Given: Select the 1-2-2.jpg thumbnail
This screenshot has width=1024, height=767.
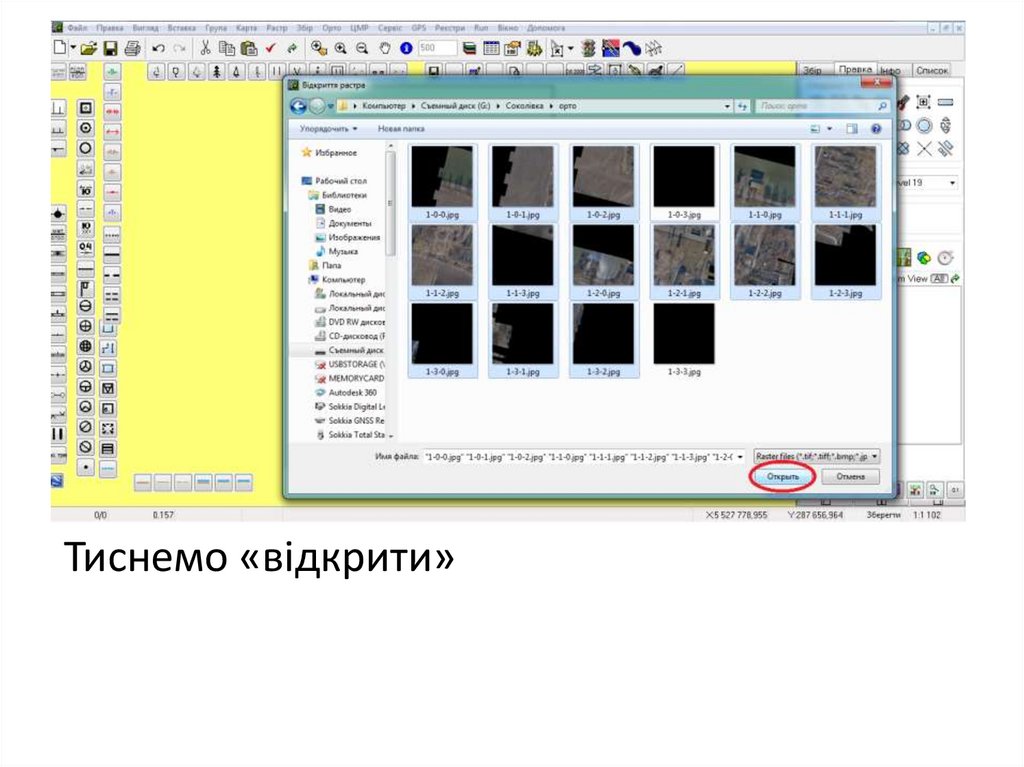Looking at the screenshot, I should tap(765, 261).
